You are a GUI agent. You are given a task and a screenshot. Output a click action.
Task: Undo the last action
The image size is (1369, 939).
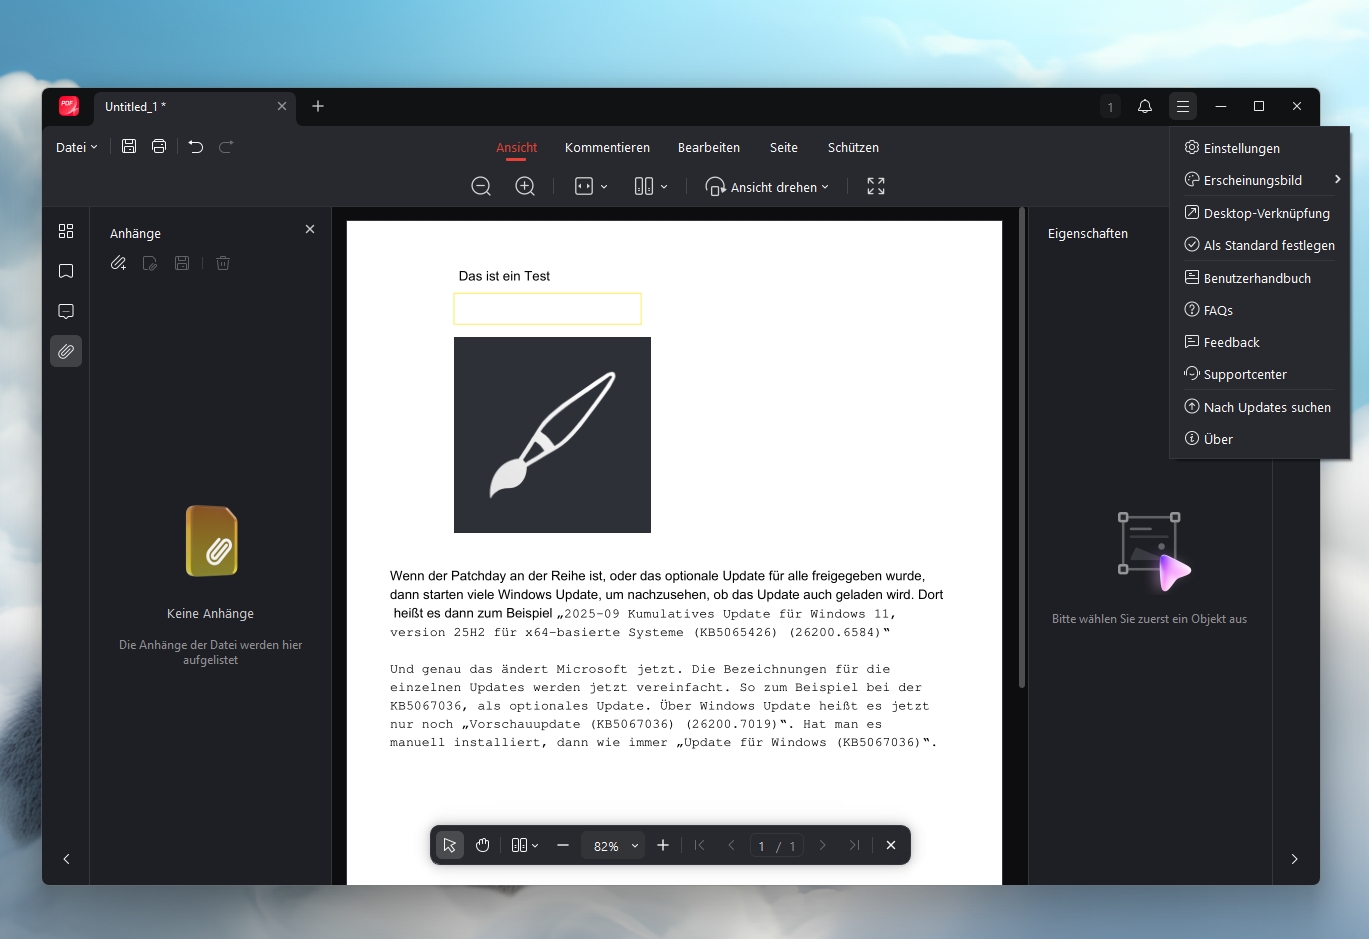coord(196,147)
